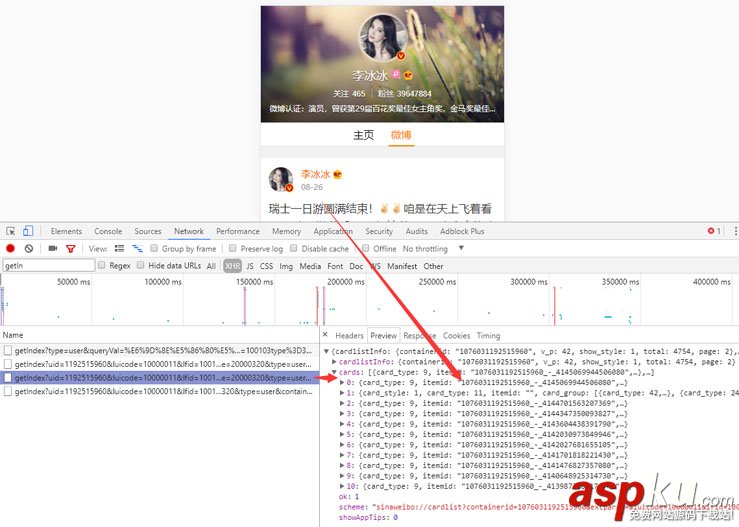Open the Elements tab

(66, 231)
